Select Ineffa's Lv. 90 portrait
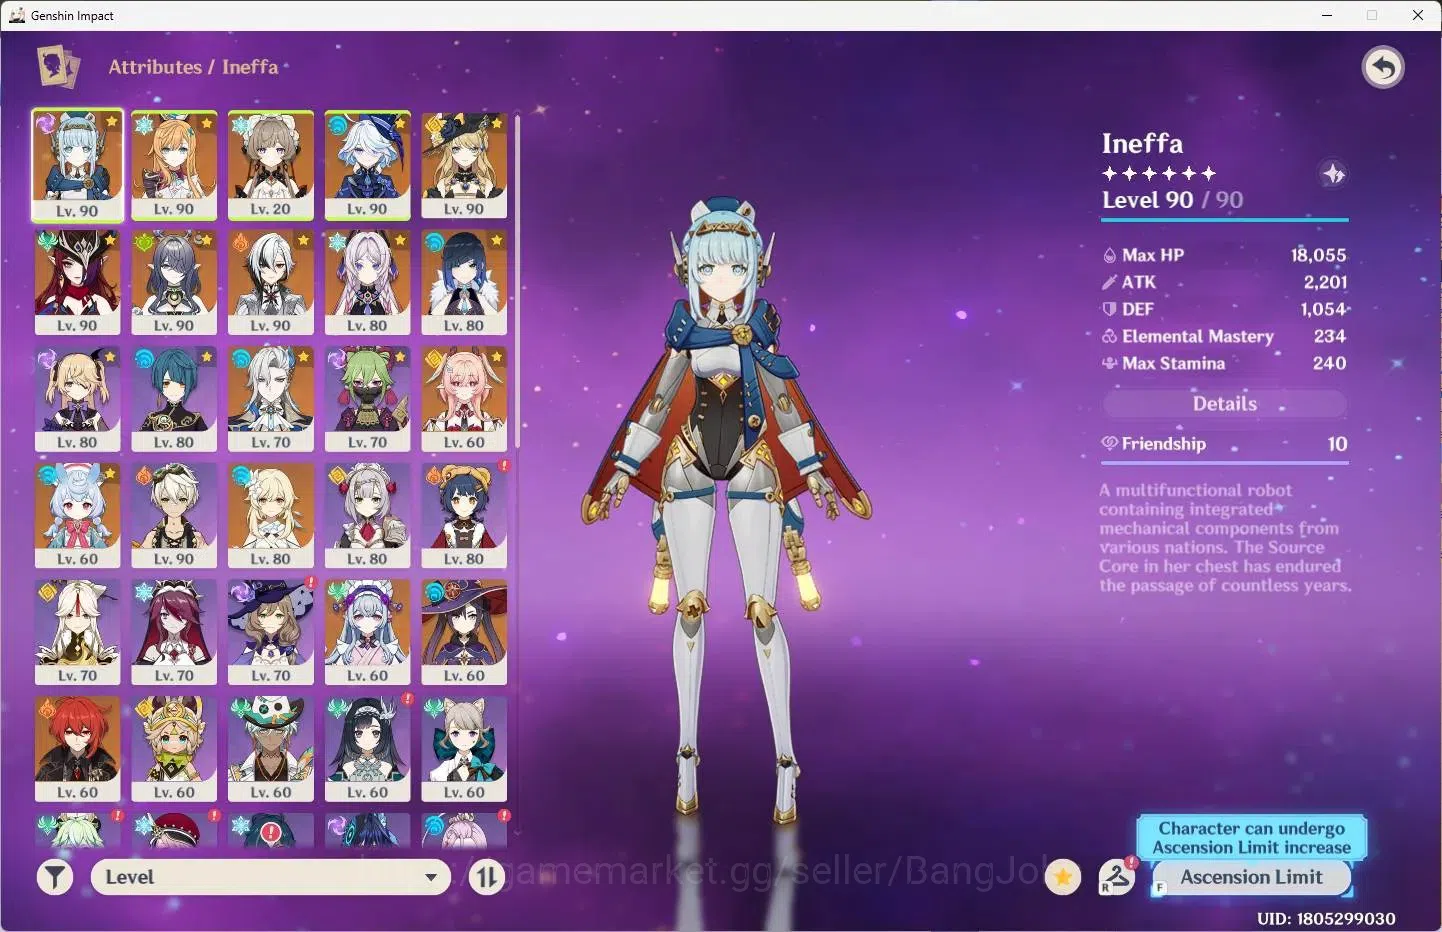This screenshot has height=932, width=1442. tap(77, 165)
